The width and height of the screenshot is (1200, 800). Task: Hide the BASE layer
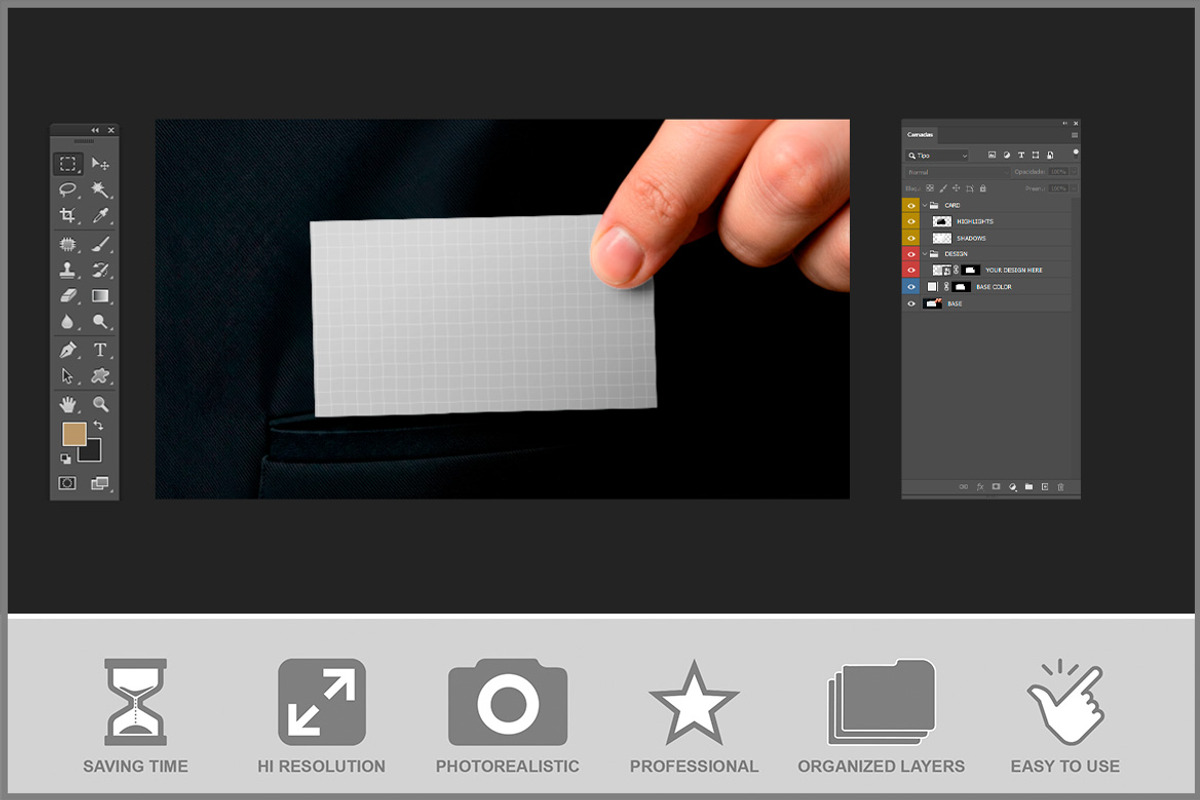[910, 303]
